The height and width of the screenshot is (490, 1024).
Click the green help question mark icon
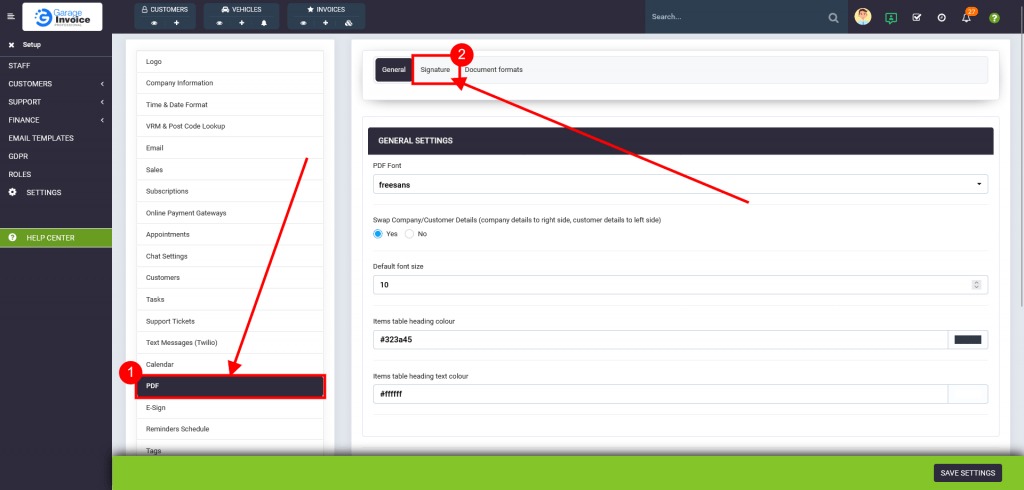tap(994, 18)
